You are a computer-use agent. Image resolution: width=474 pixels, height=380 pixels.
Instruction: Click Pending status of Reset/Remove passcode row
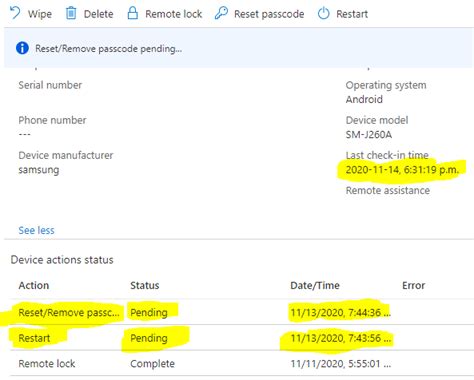click(x=149, y=313)
